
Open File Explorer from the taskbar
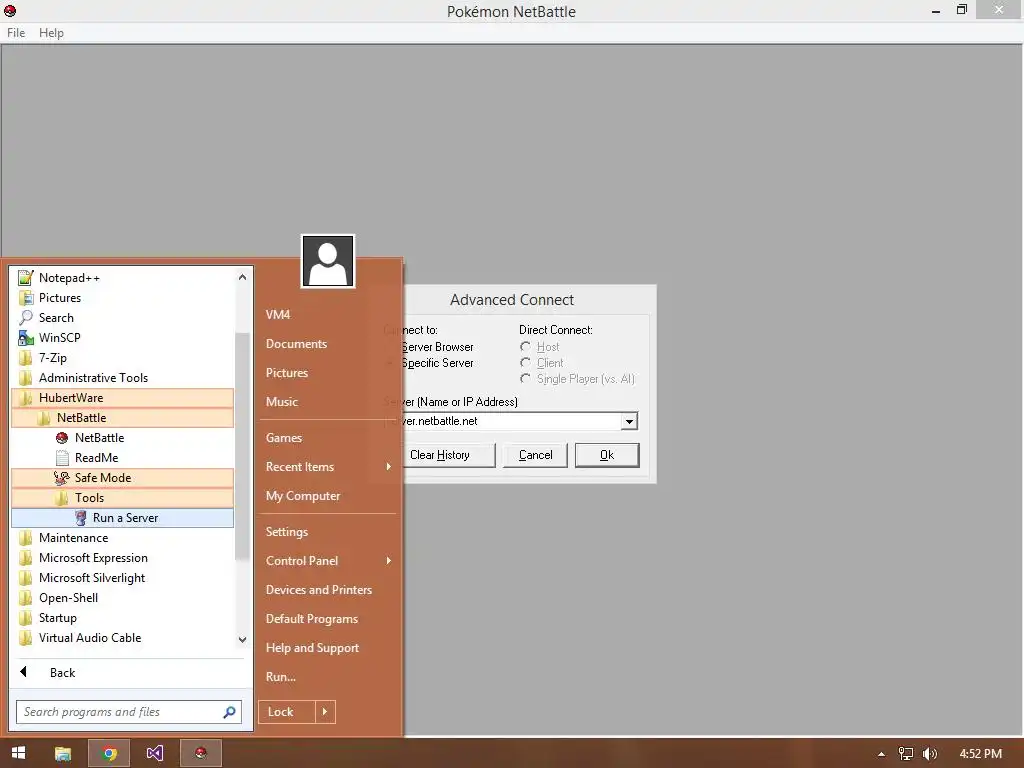coord(63,754)
